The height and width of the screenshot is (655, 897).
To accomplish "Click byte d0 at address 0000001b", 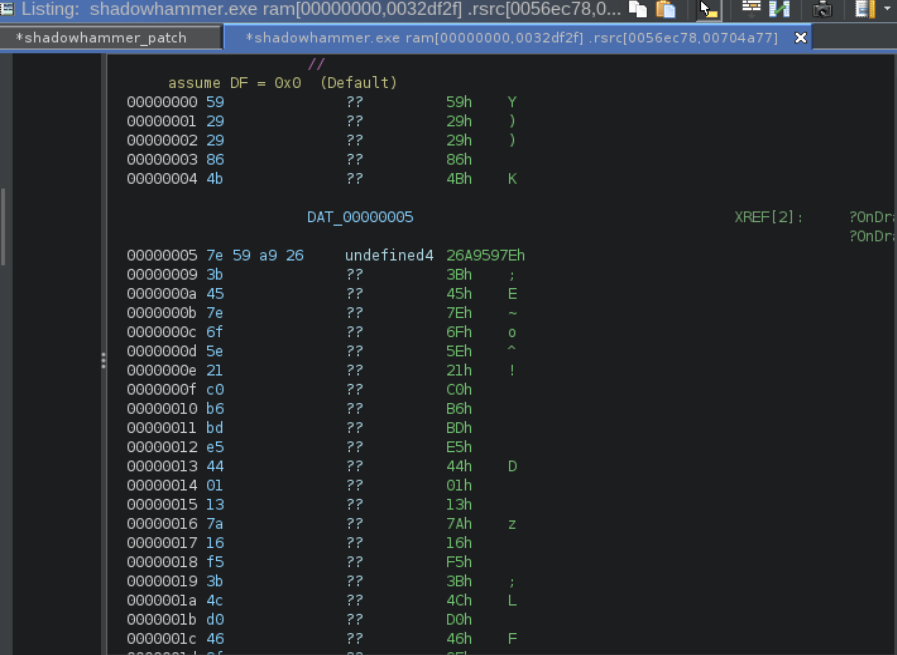I will 215,620.
